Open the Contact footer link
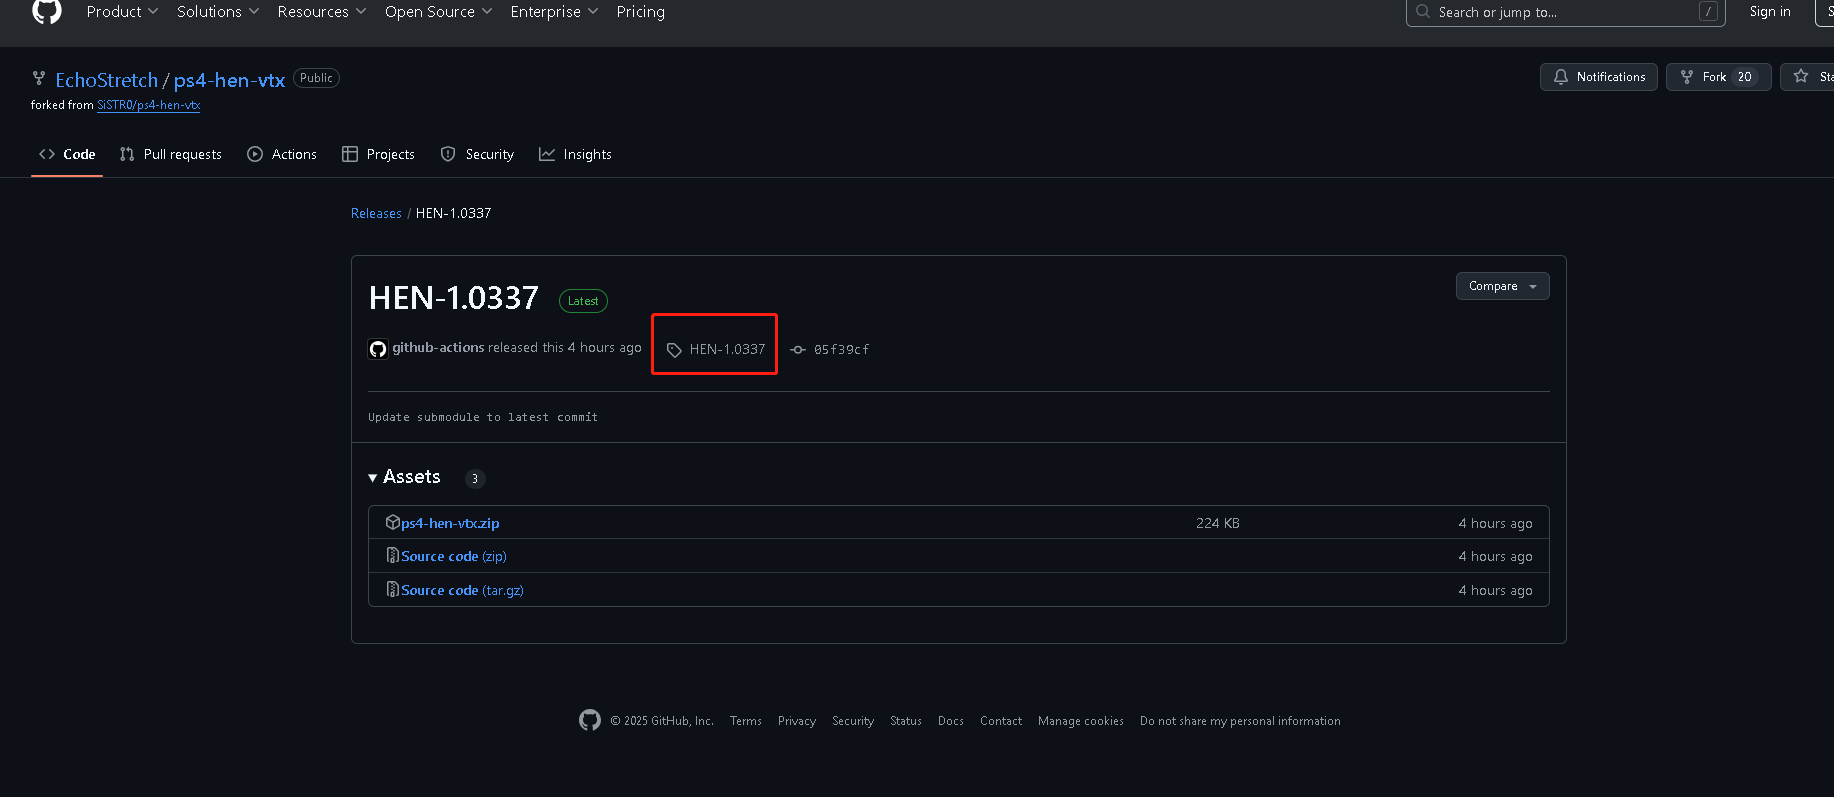 1001,721
